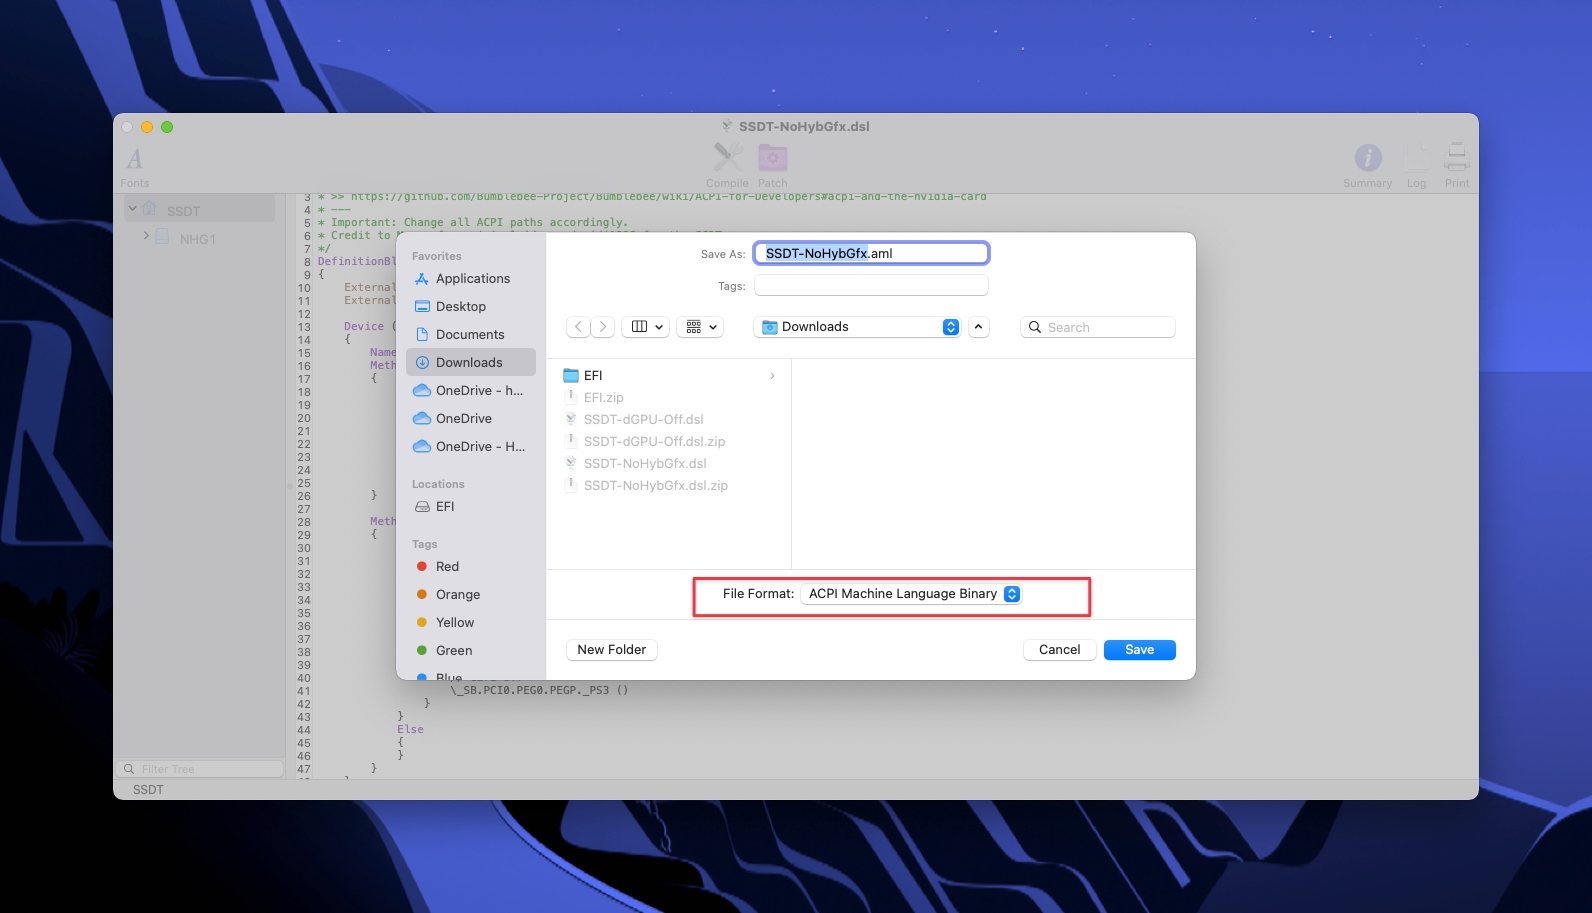This screenshot has width=1592, height=913.
Task: Click the Print toolbar icon
Action: click(1457, 158)
